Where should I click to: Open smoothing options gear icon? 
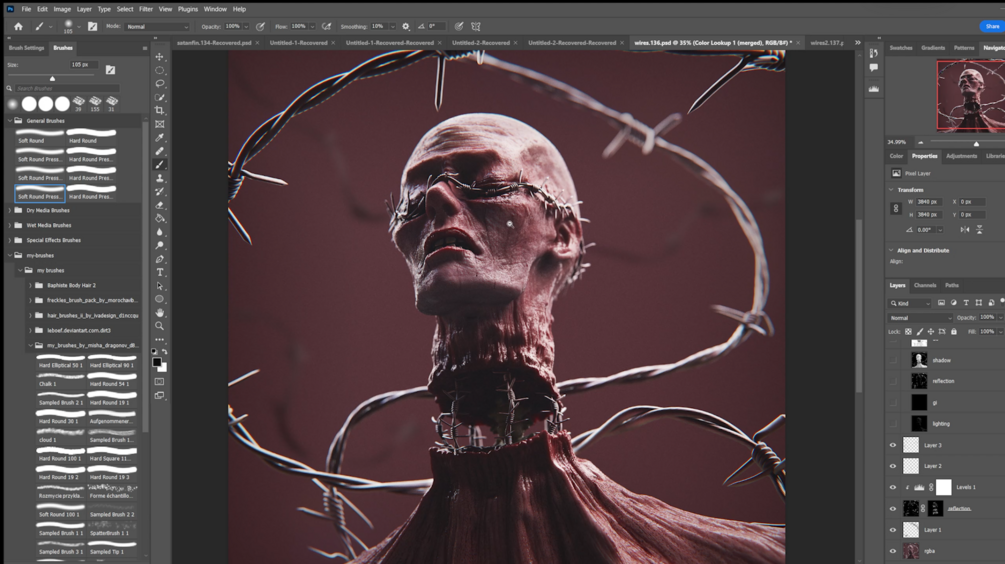(x=406, y=26)
